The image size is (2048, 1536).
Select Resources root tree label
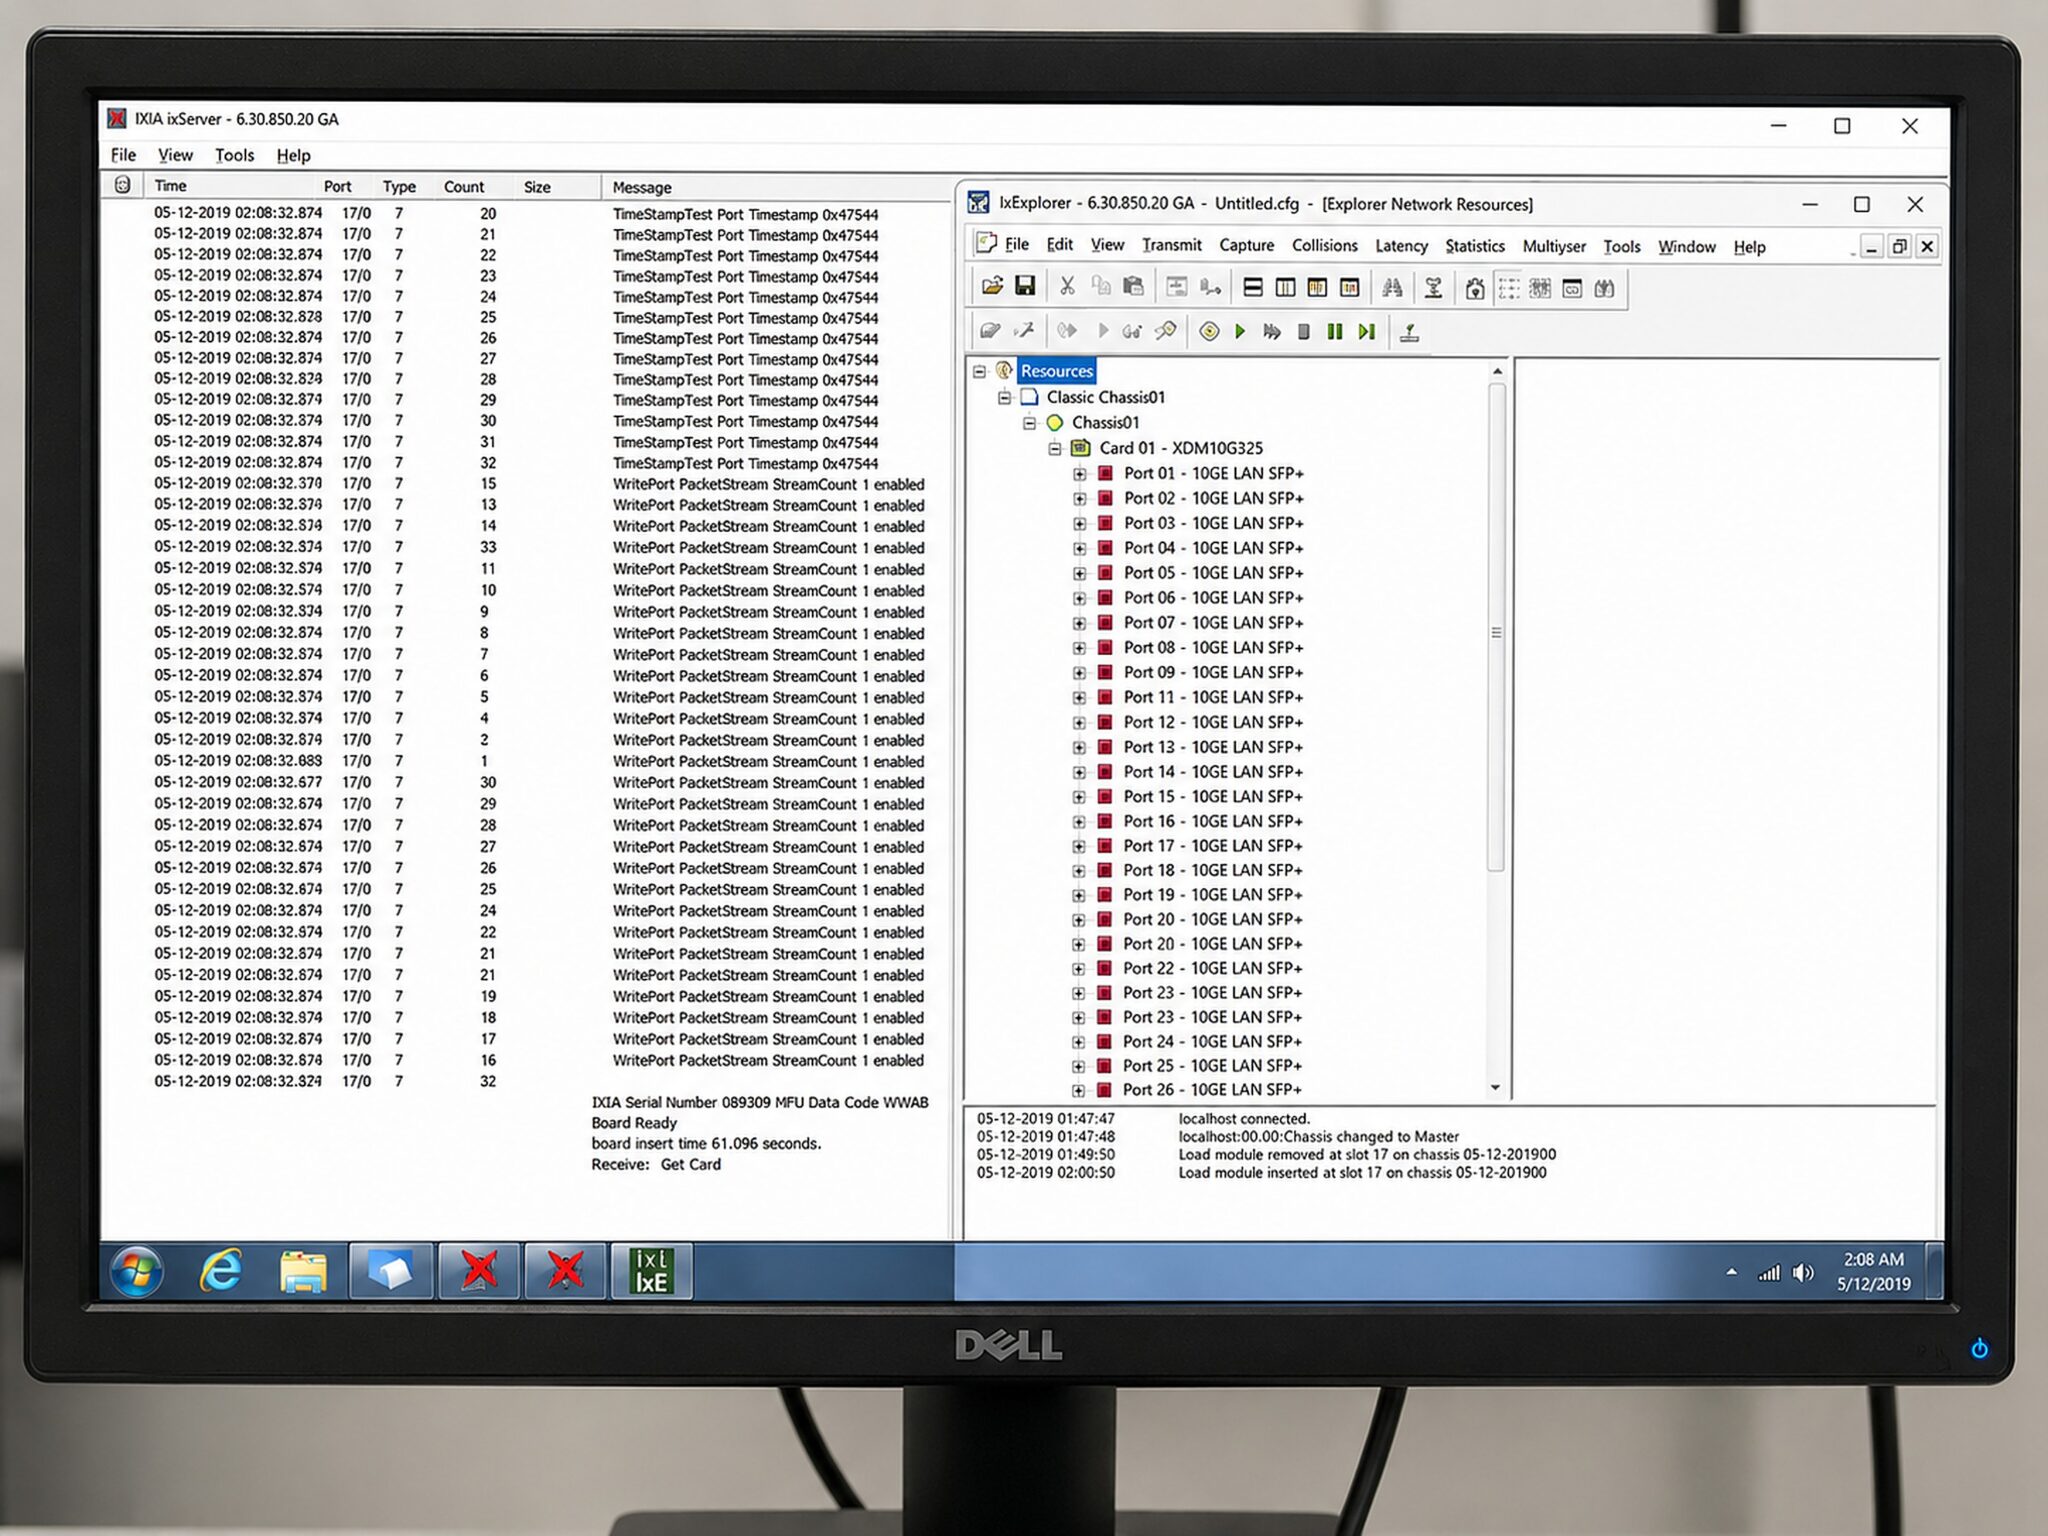click(1057, 371)
